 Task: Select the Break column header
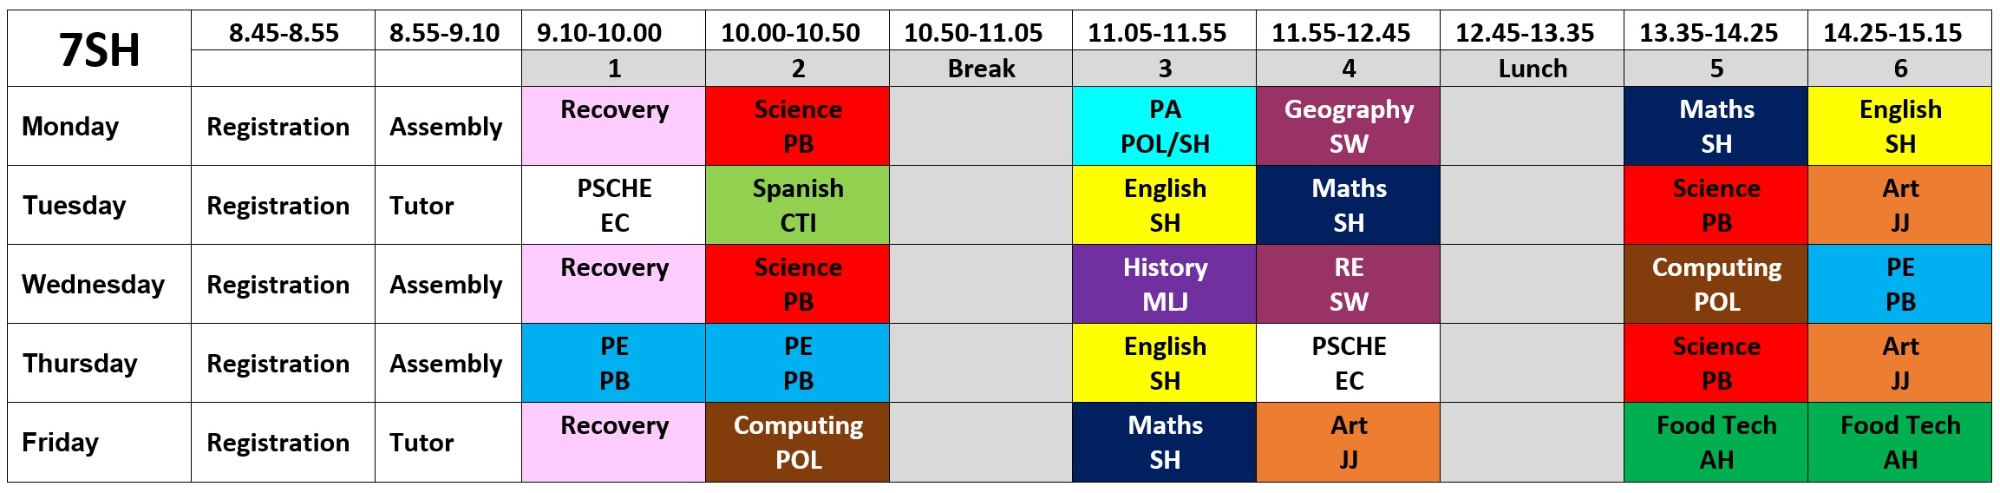(980, 68)
